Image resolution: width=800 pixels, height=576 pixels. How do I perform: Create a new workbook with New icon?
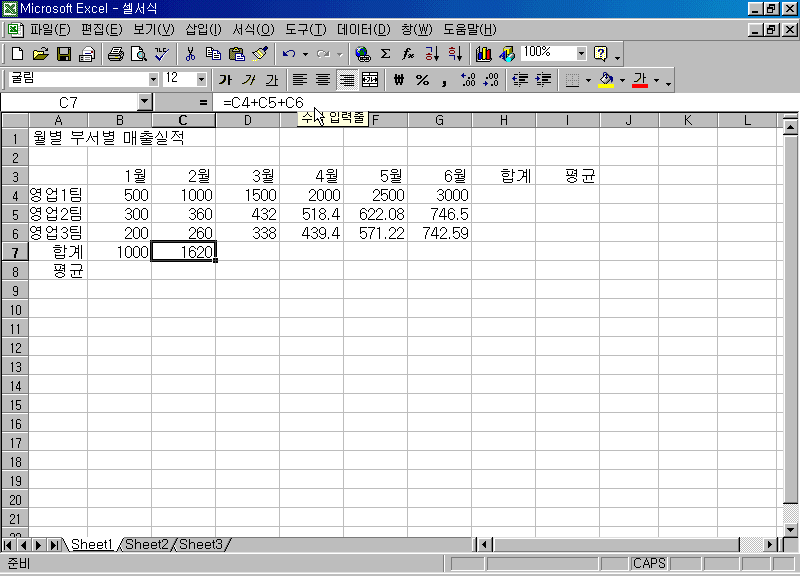17,54
